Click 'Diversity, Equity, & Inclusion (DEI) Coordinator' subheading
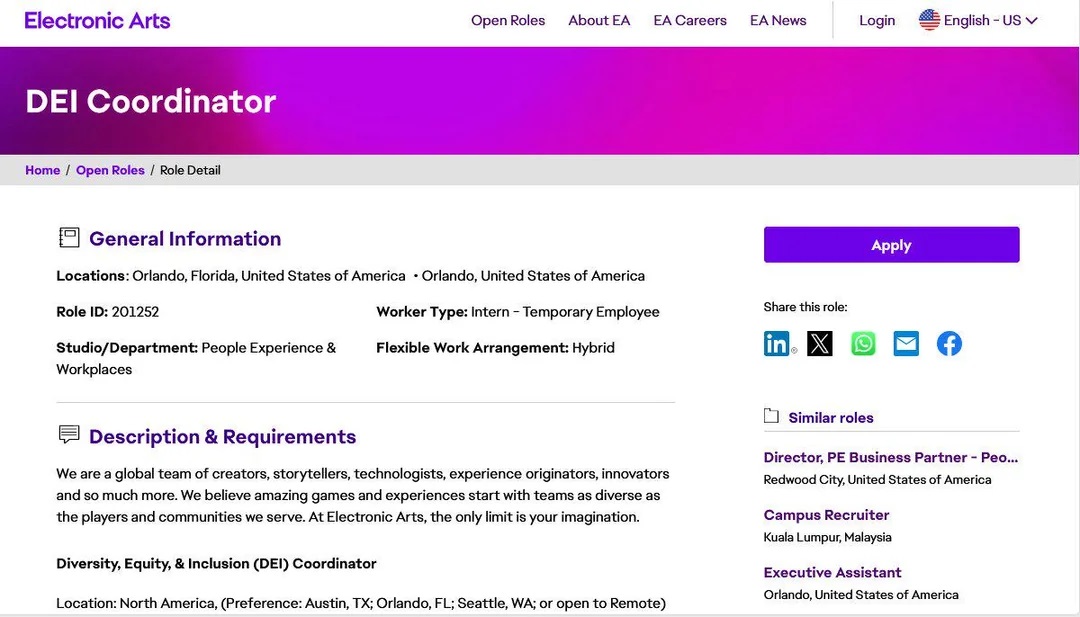The width and height of the screenshot is (1080, 617). (216, 563)
